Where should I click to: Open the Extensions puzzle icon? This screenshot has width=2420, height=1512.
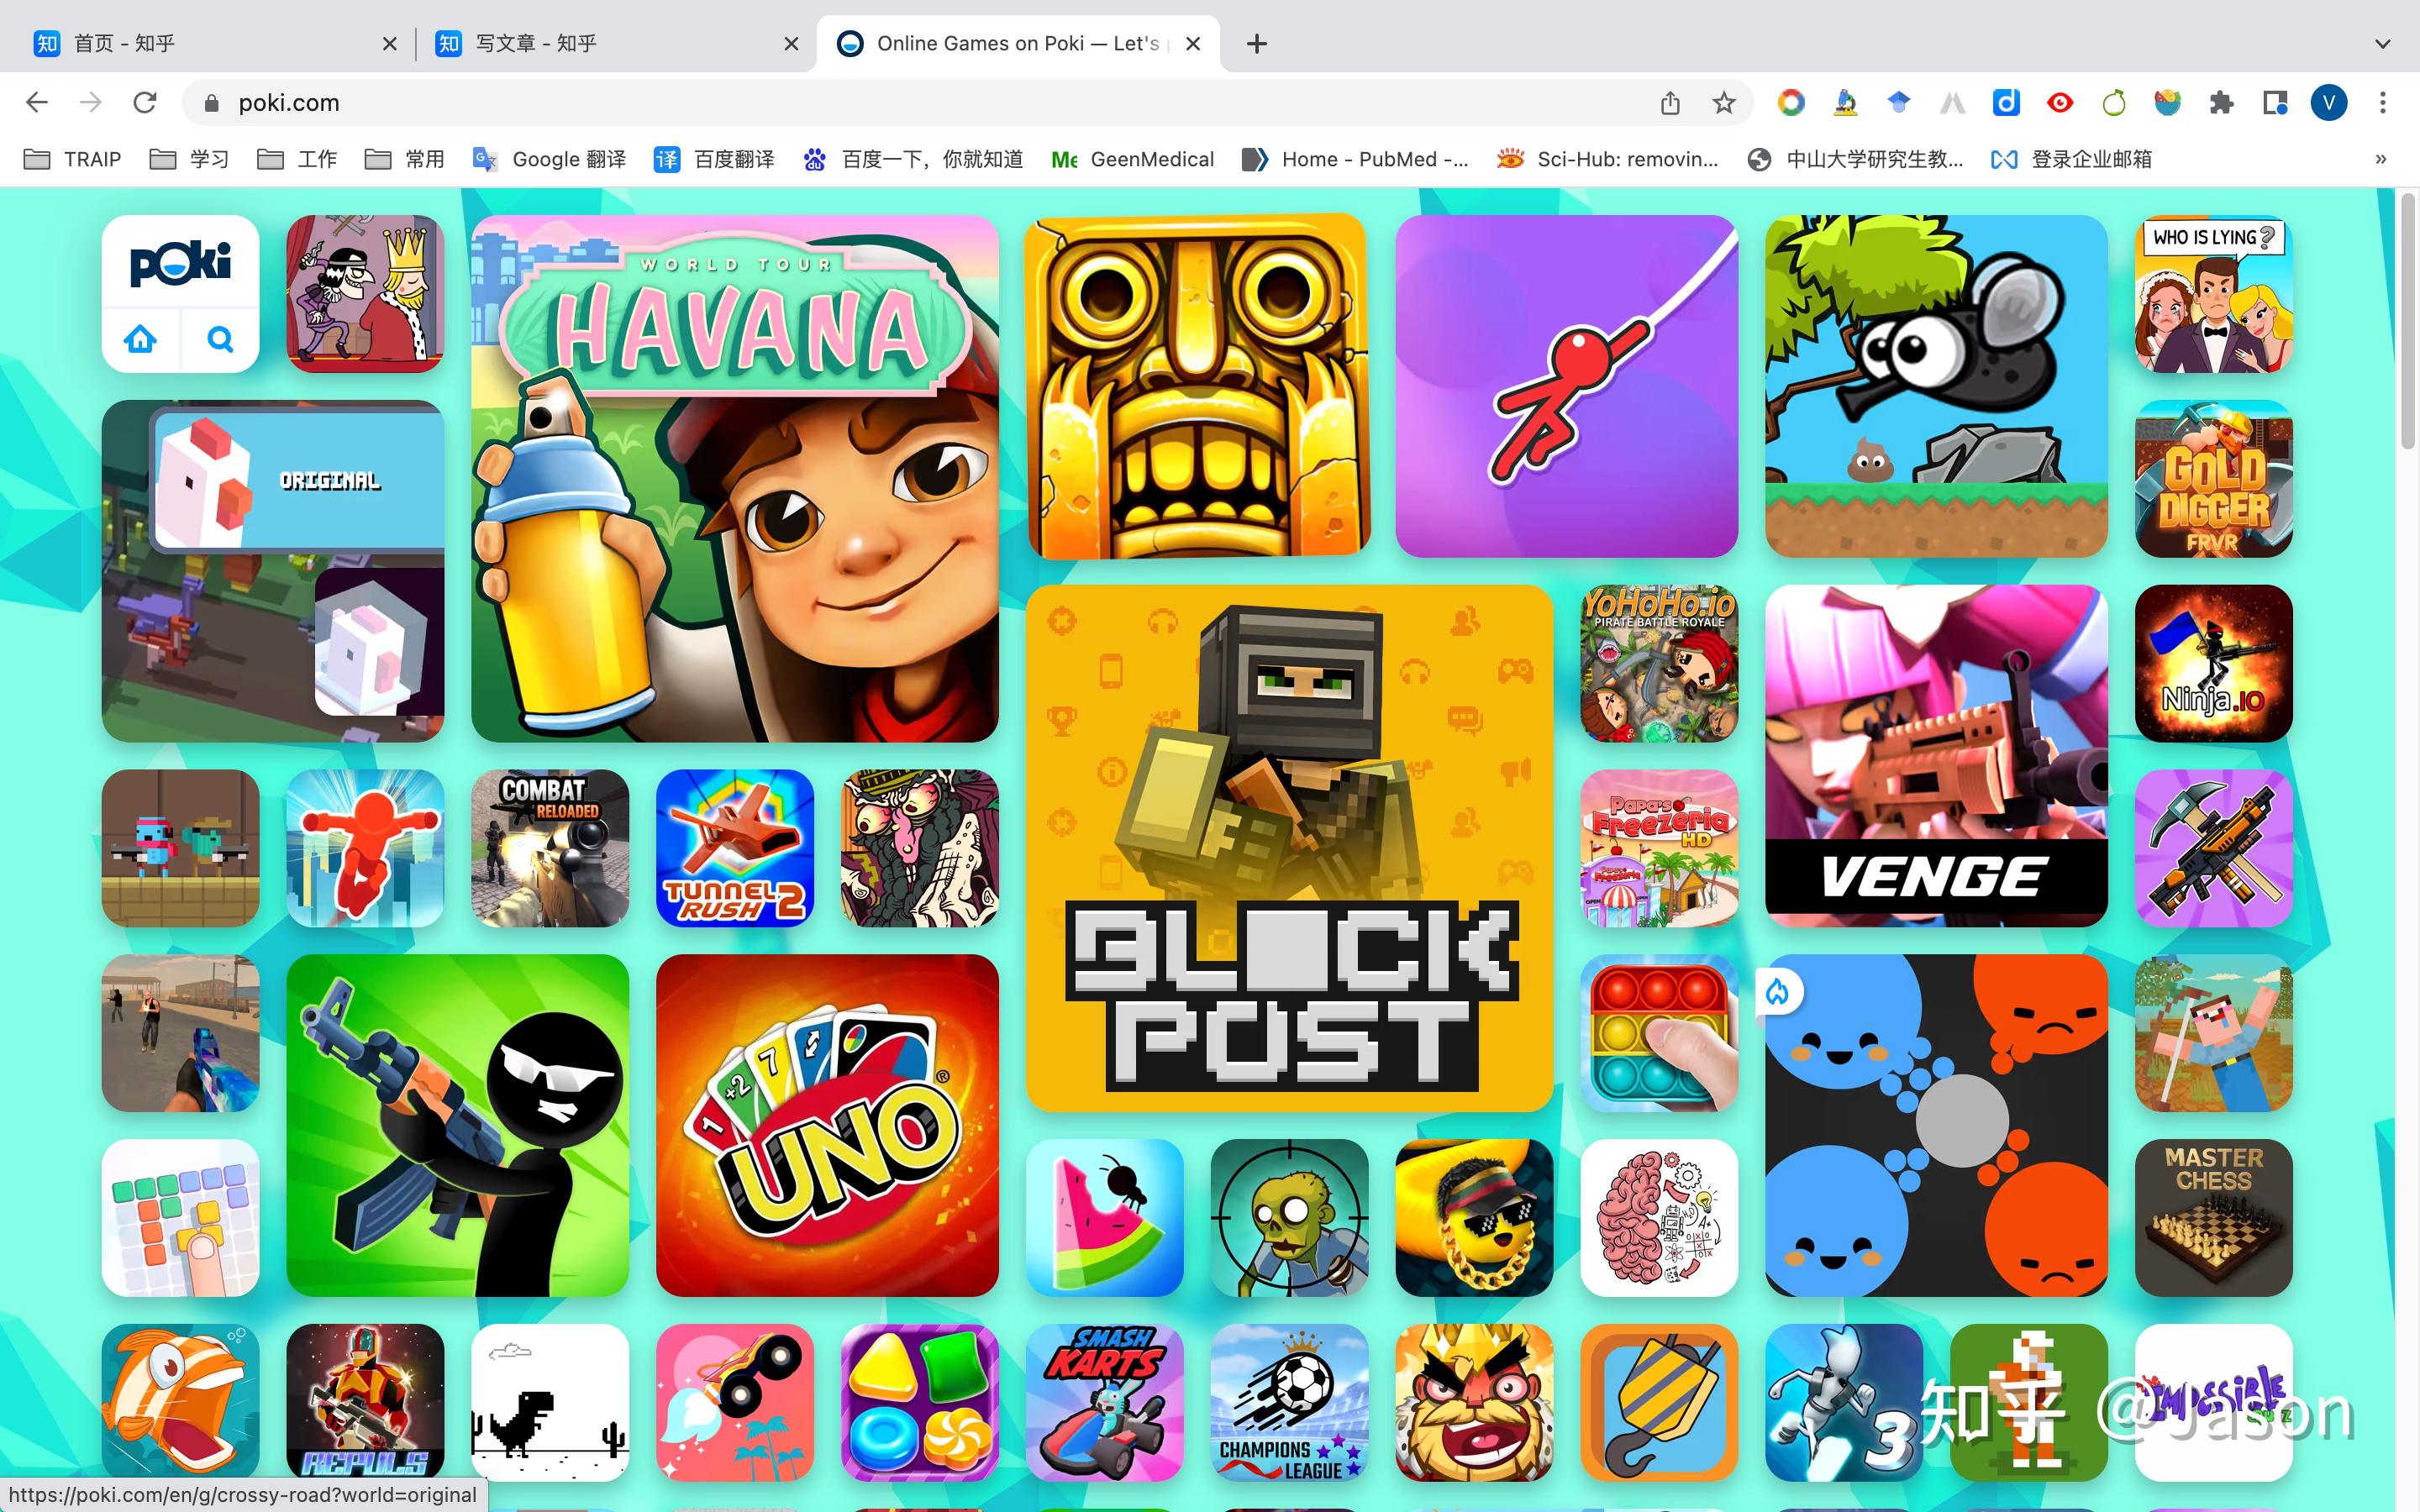(2221, 103)
